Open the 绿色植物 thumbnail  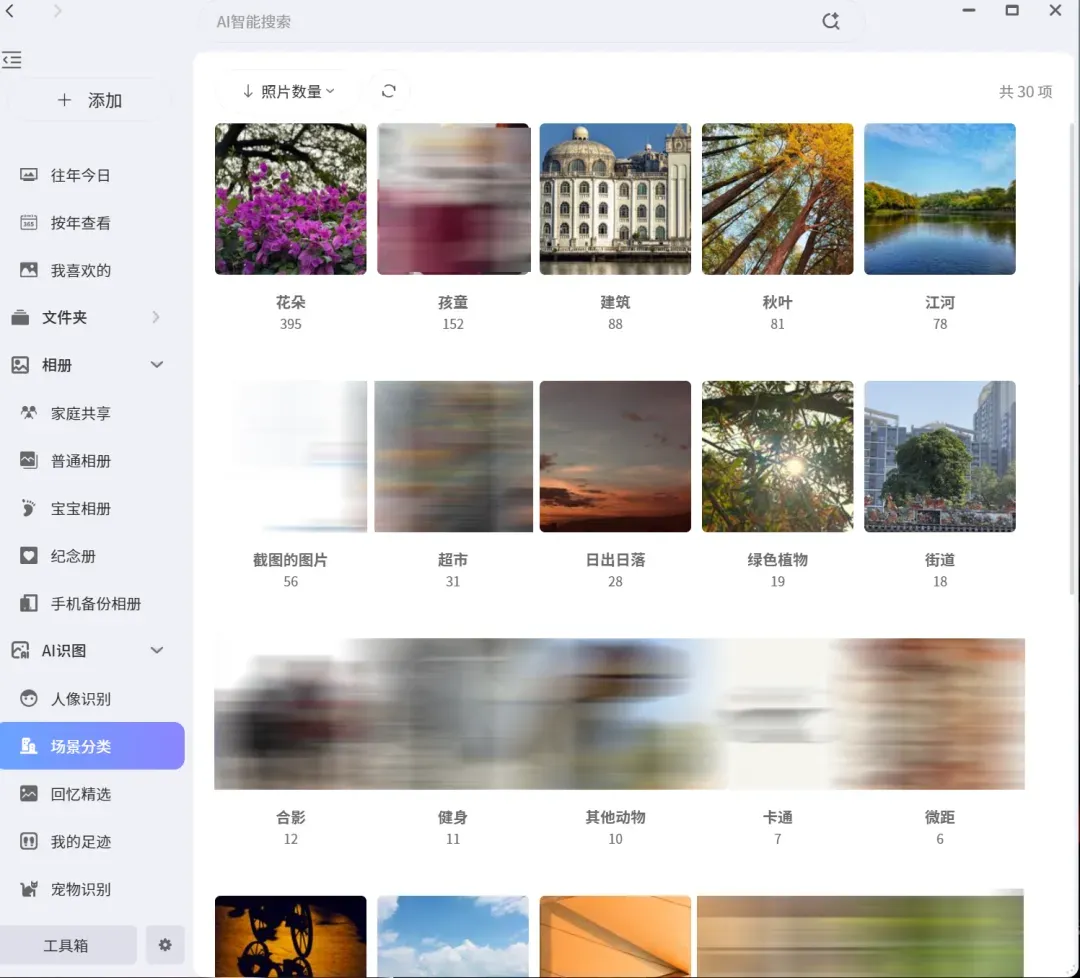[x=778, y=457]
